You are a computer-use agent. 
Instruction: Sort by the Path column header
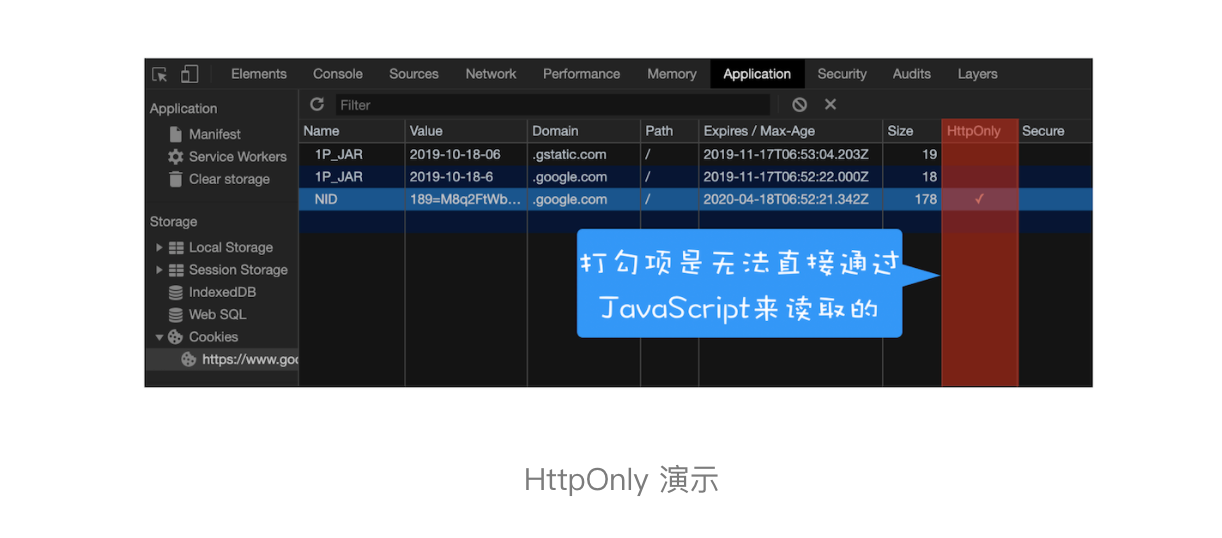tap(669, 131)
